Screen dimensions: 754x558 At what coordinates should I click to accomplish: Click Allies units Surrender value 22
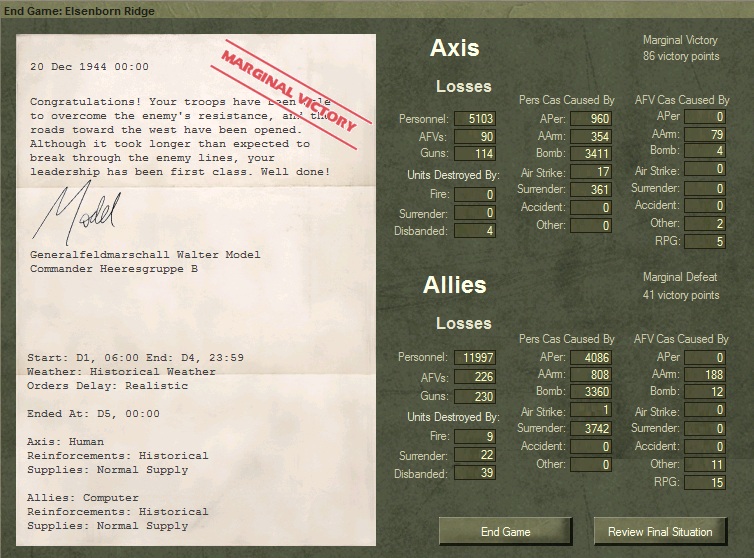click(475, 455)
